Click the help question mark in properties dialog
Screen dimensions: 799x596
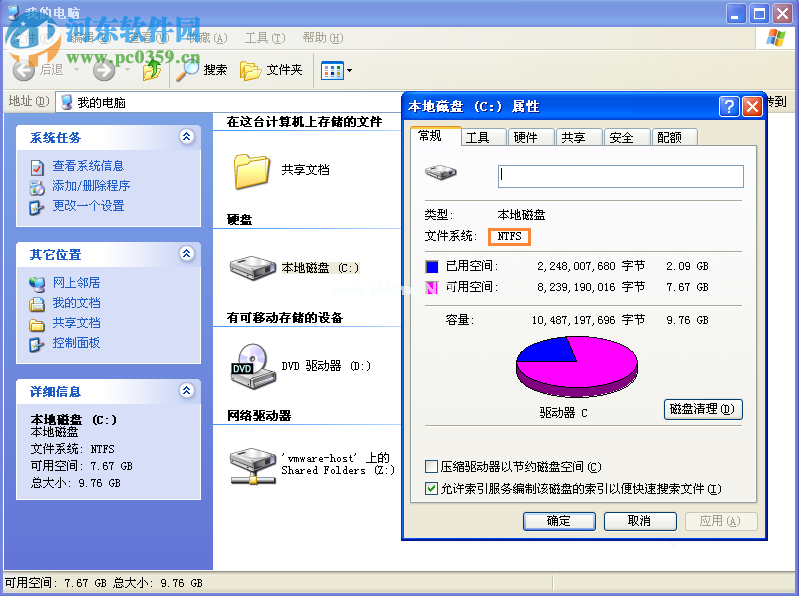(729, 106)
